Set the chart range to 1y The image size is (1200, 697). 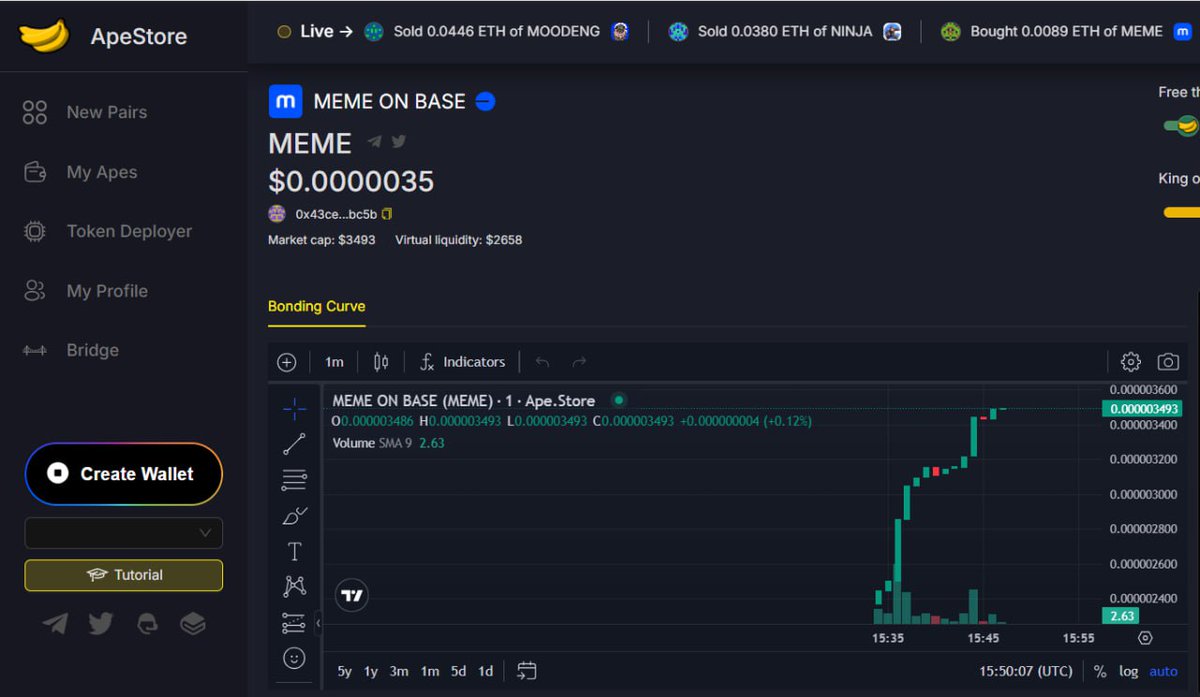371,671
